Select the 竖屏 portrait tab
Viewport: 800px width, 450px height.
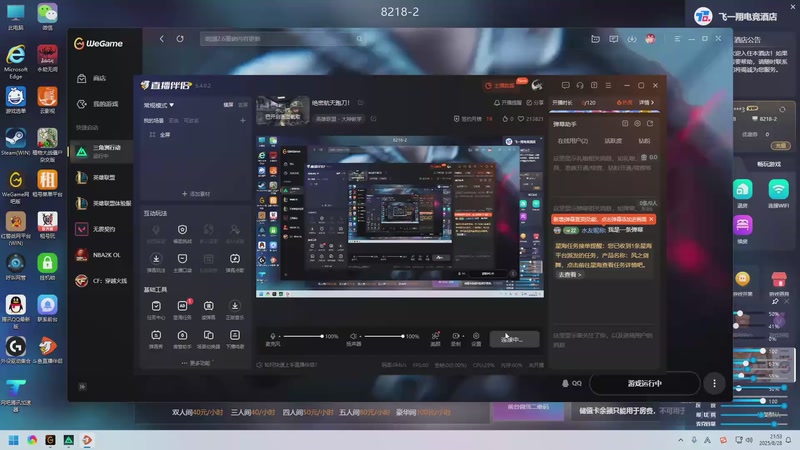click(x=243, y=105)
